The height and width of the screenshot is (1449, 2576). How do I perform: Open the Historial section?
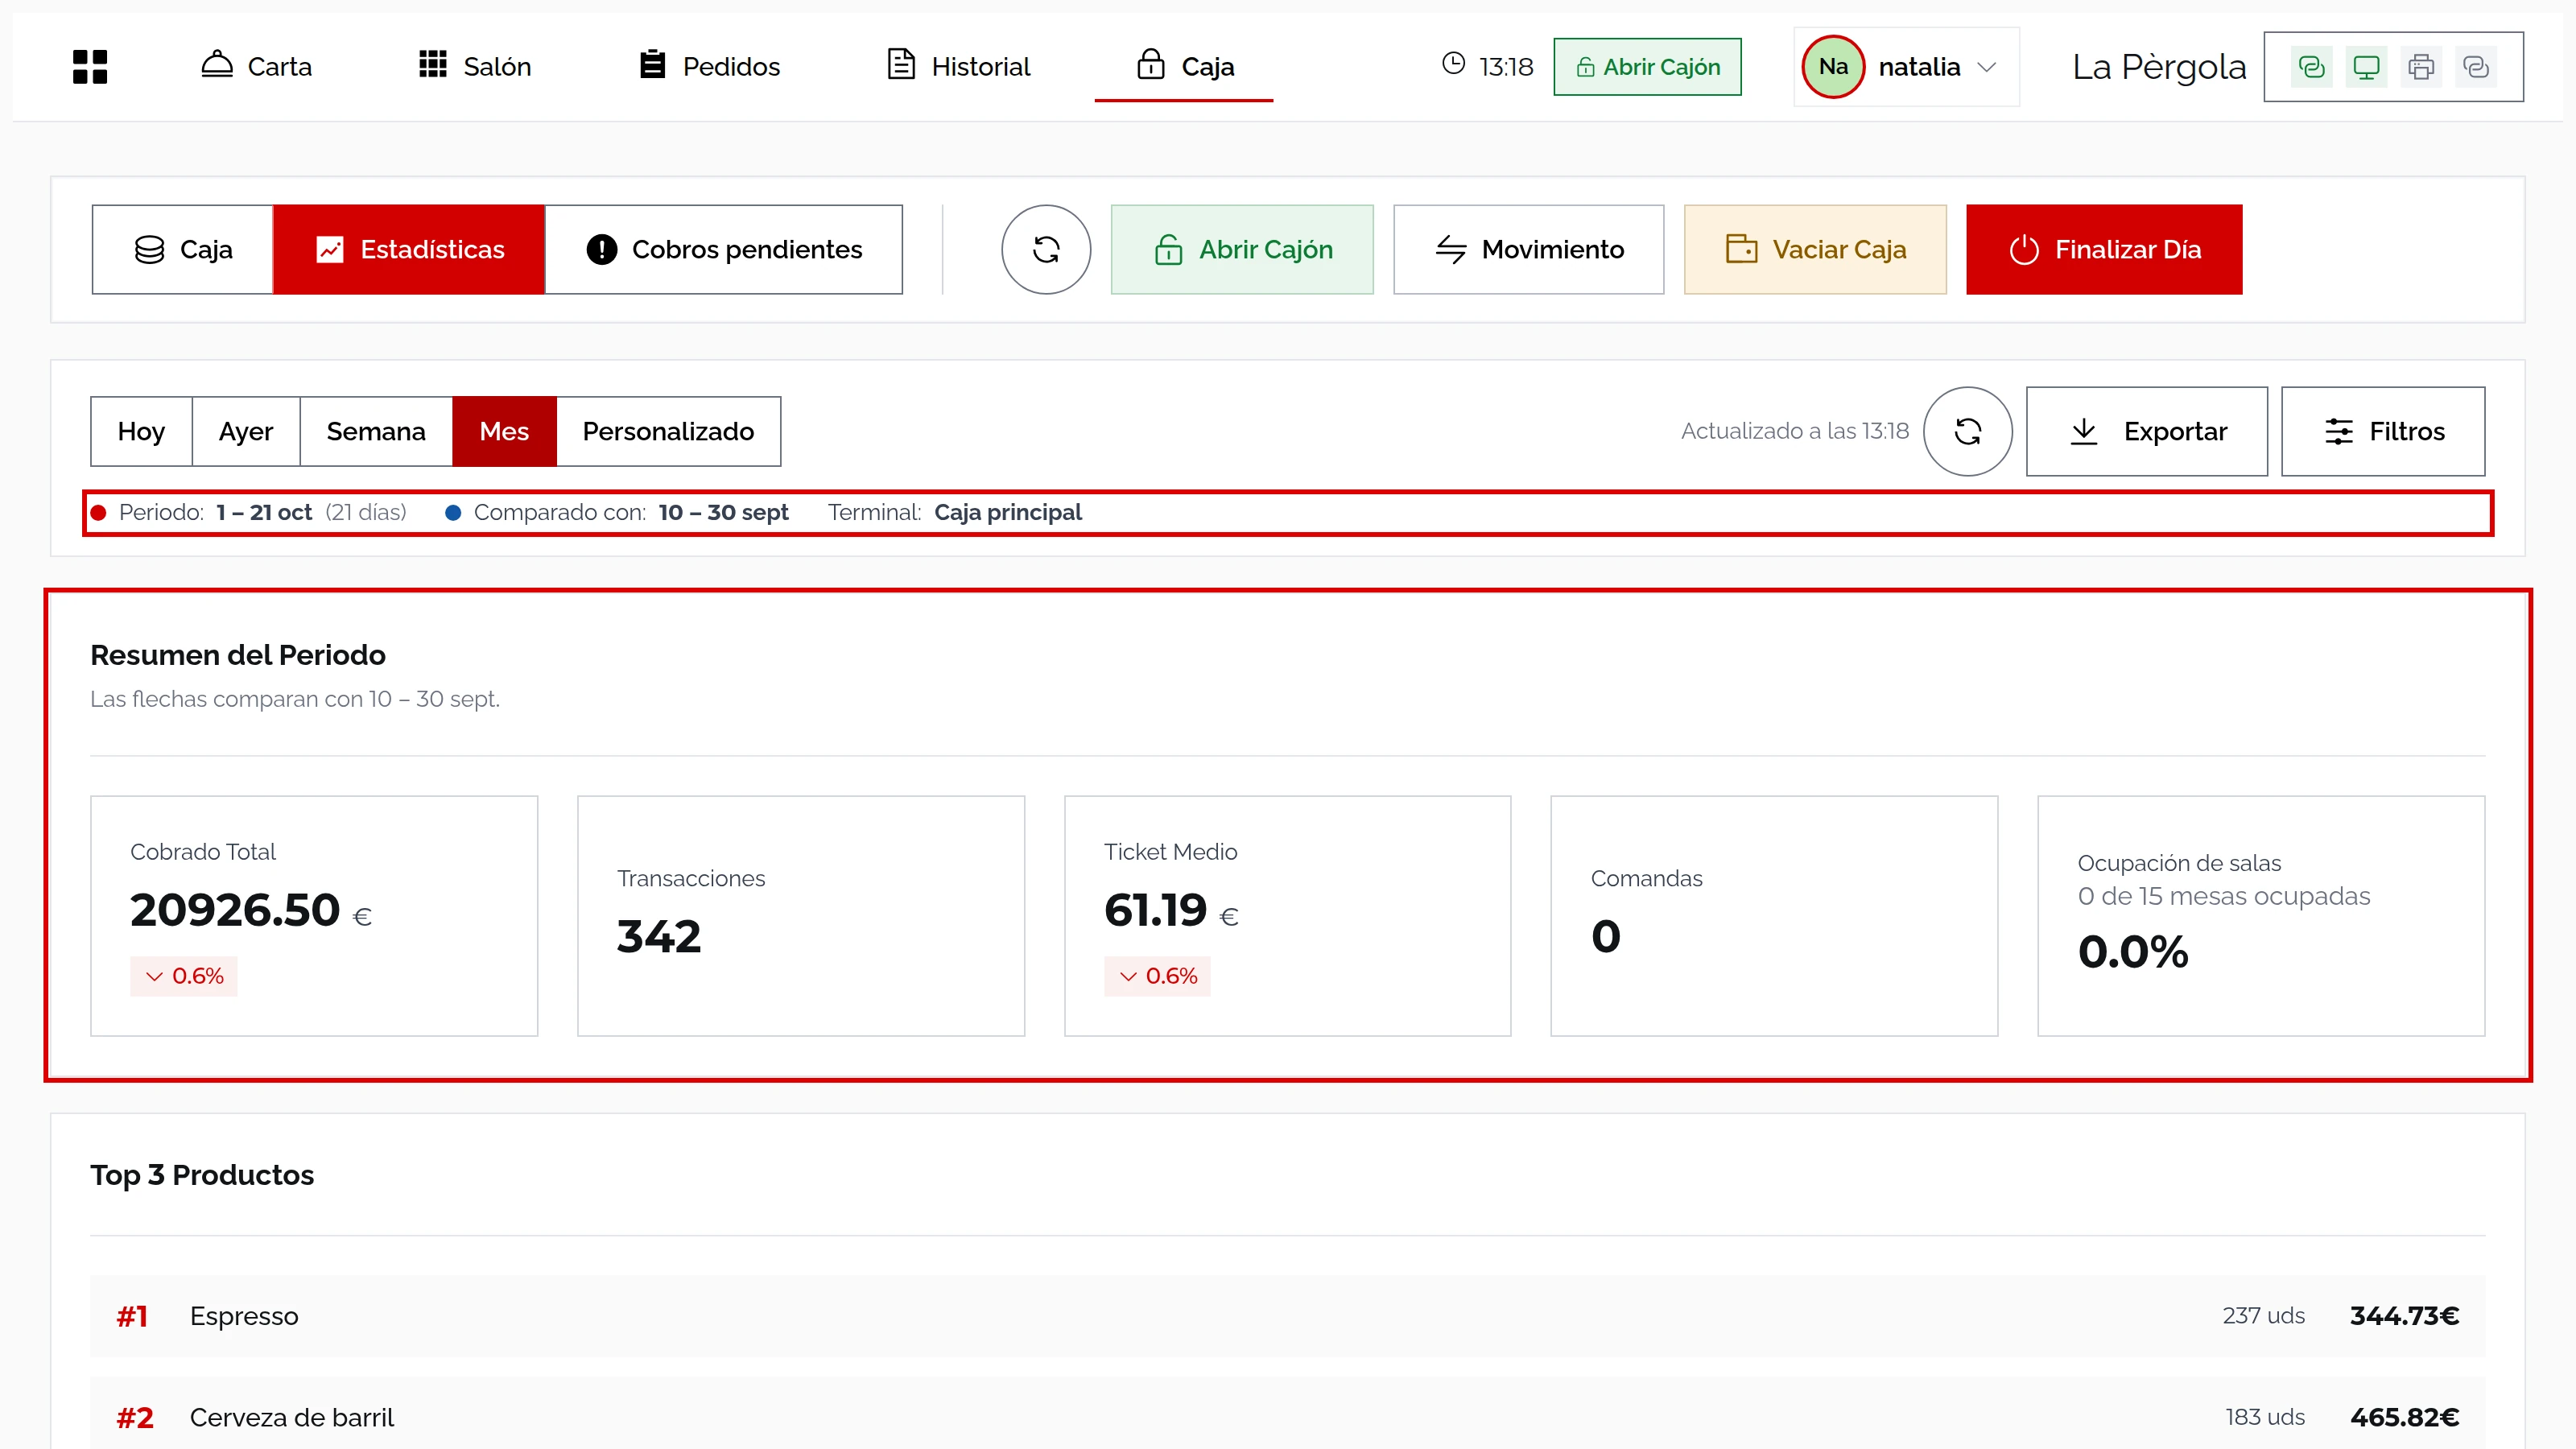point(959,67)
